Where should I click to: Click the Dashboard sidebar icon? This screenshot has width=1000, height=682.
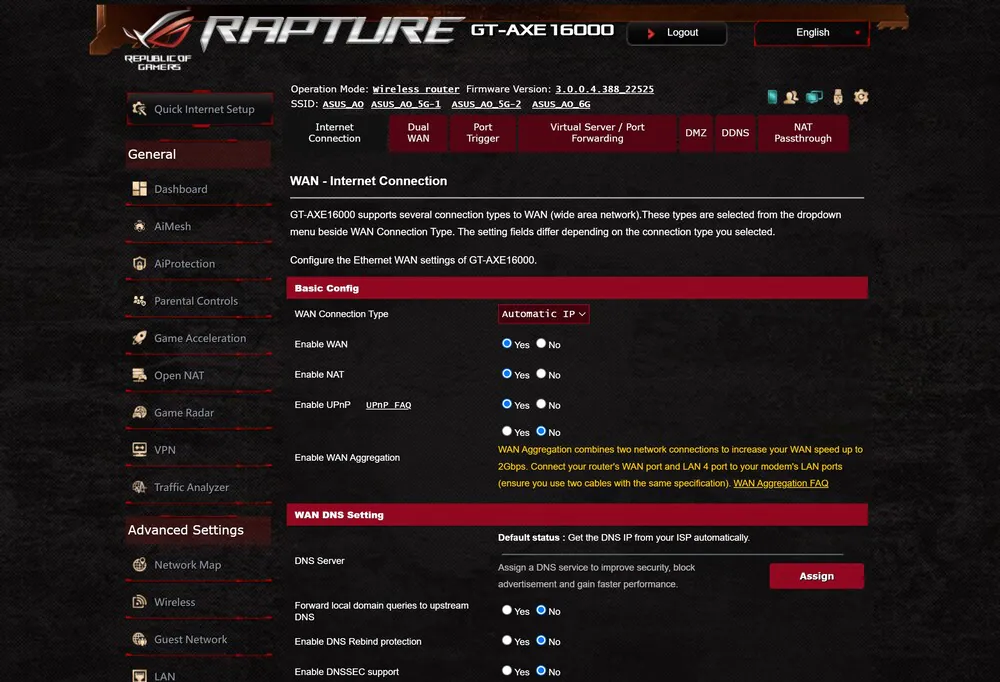pos(139,189)
